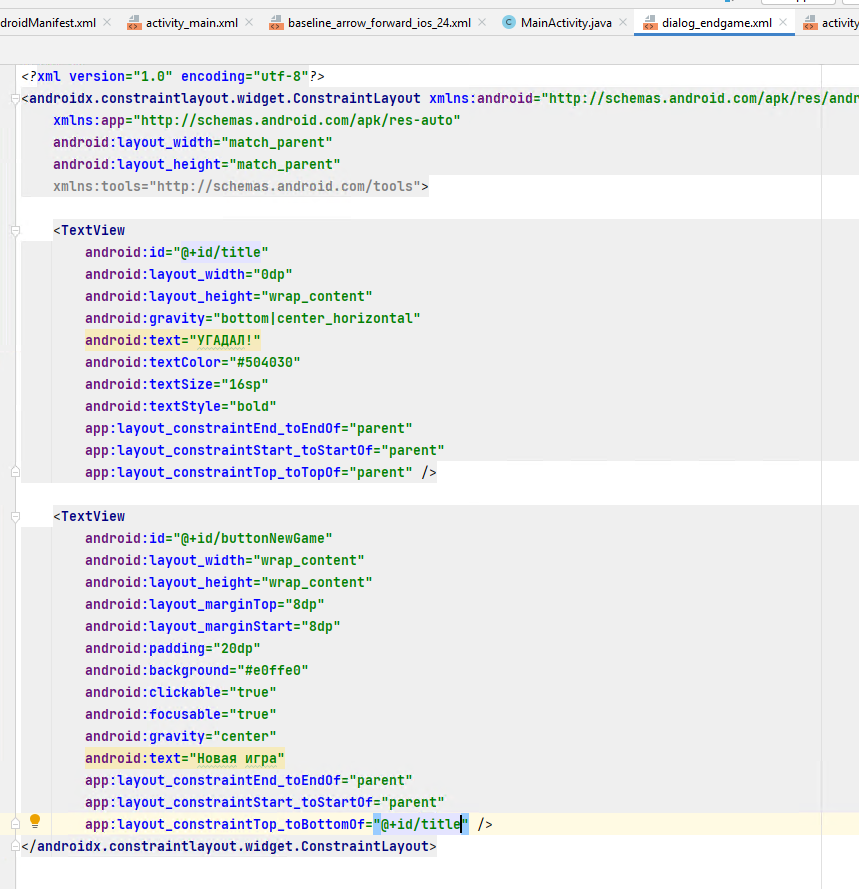Image resolution: width=859 pixels, height=889 pixels.
Task: Click the android:clickable="true" attribute
Action: [180, 692]
